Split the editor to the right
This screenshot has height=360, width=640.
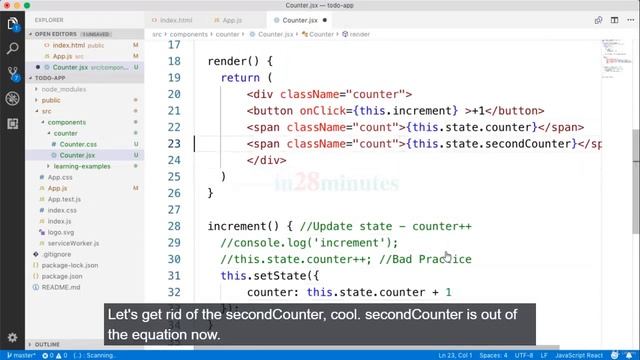click(614, 20)
